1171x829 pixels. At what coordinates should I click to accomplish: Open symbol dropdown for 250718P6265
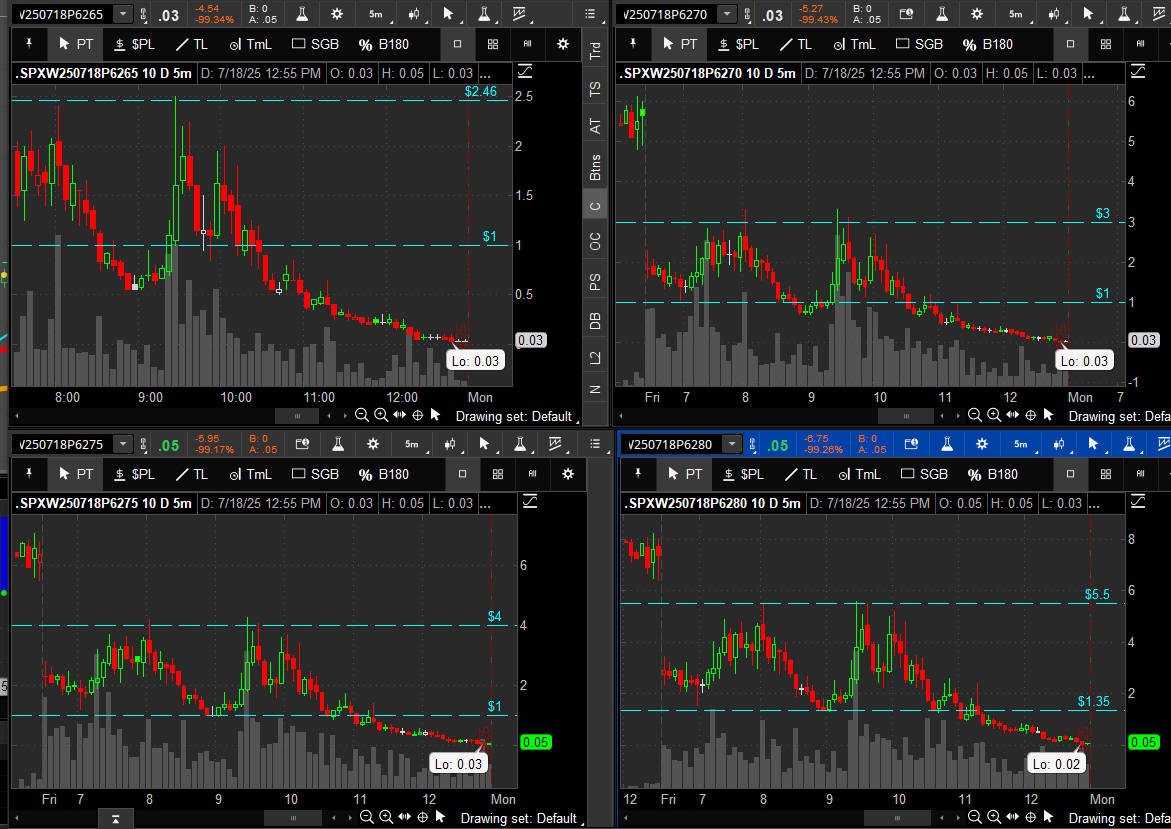(x=122, y=14)
